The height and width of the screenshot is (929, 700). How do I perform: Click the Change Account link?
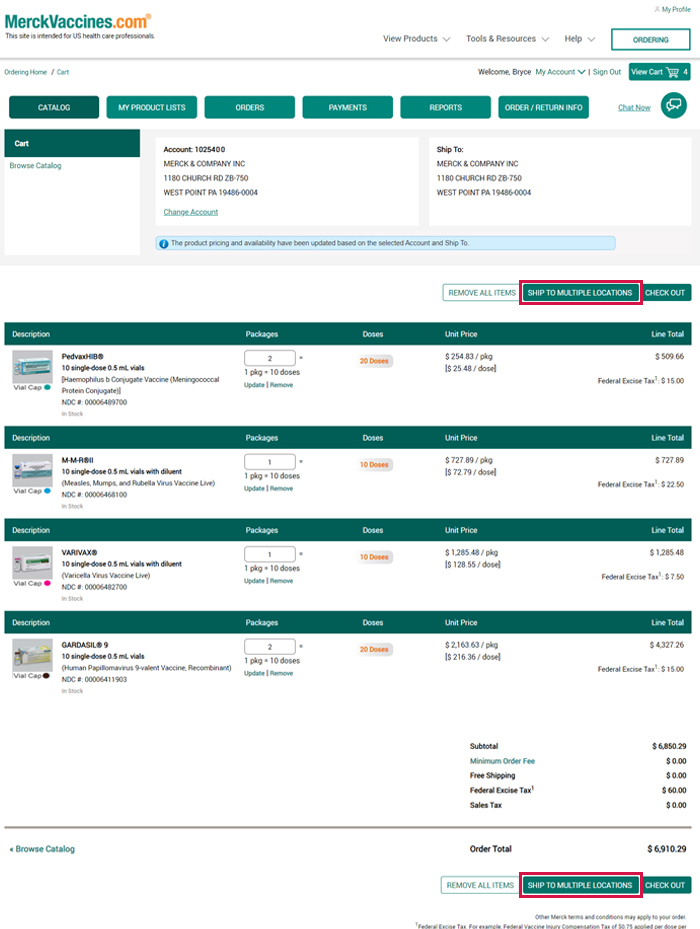click(x=190, y=212)
